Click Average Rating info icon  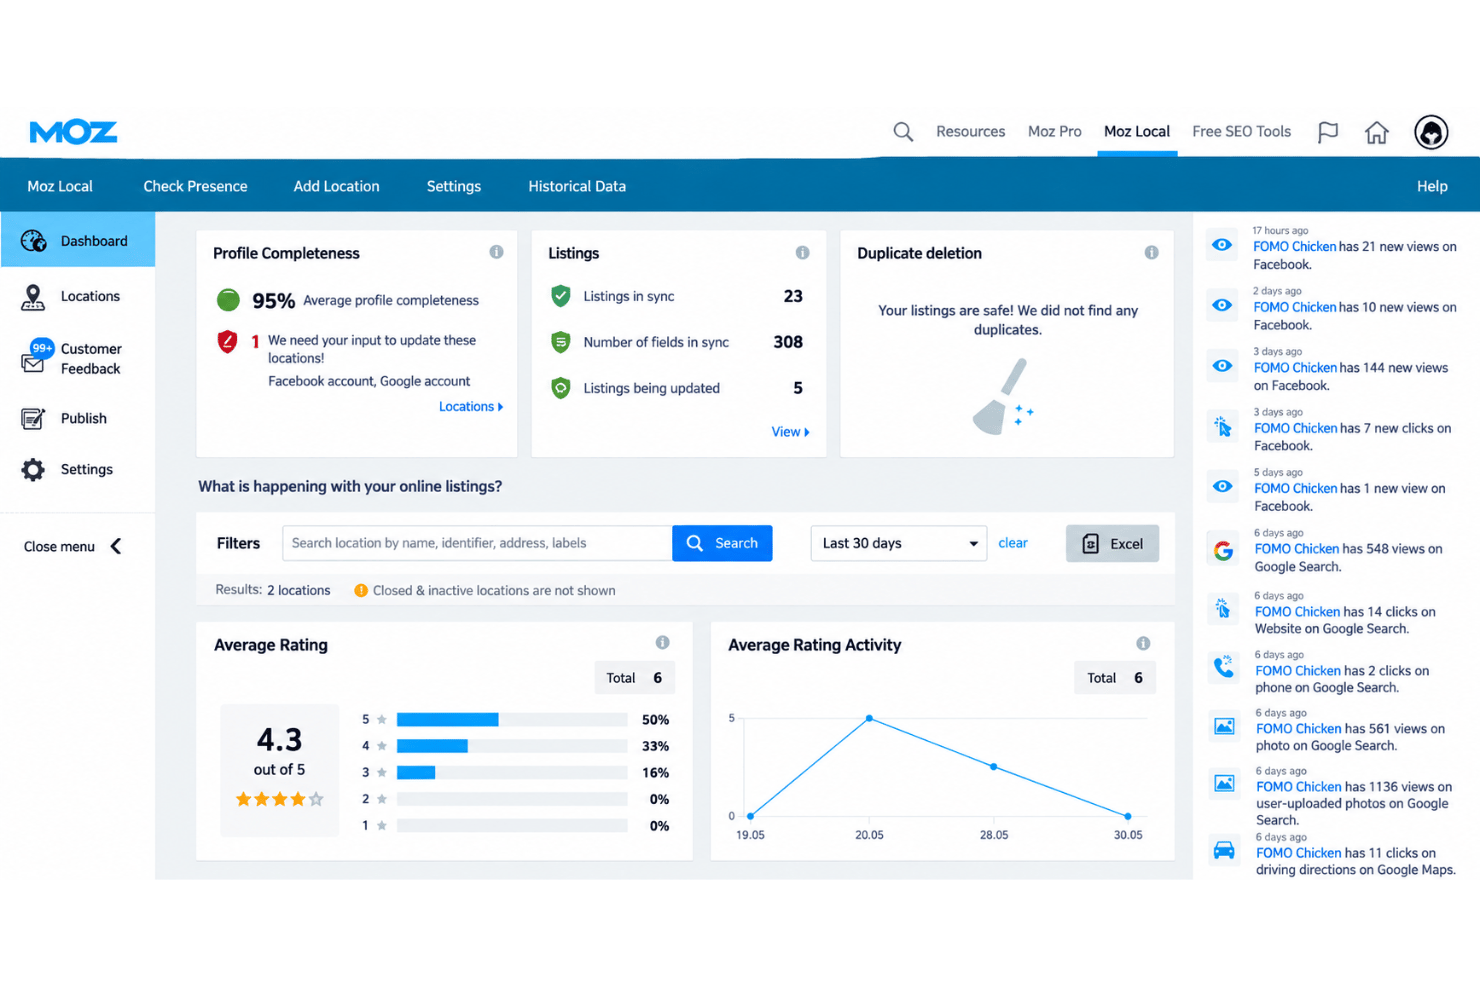pos(662,643)
